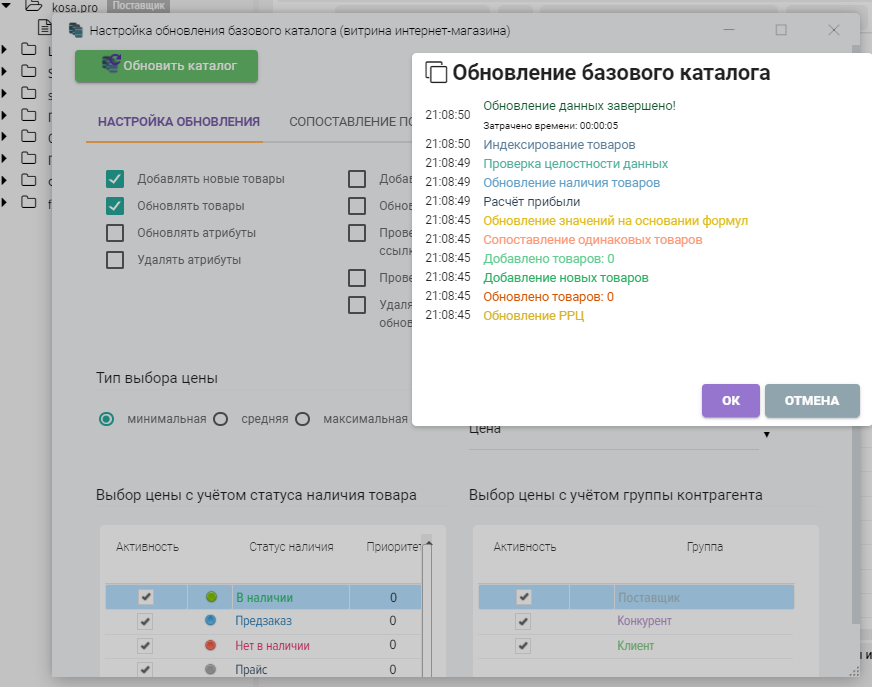Click the Поставщик tag next to kosa.pro
This screenshot has width=872, height=687.
pos(138,6)
